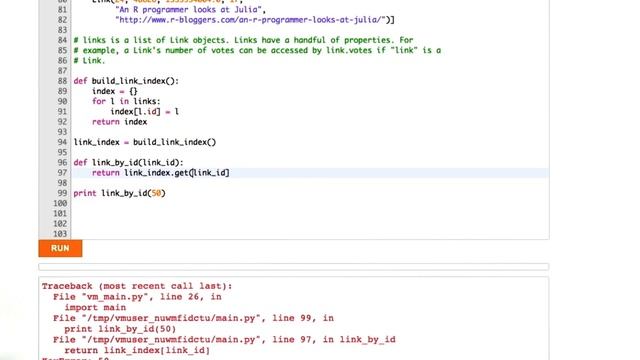Screen dimensions: 640x360
Task: Click 'def link_by_id(link_id):' line
Action: [x=129, y=162]
